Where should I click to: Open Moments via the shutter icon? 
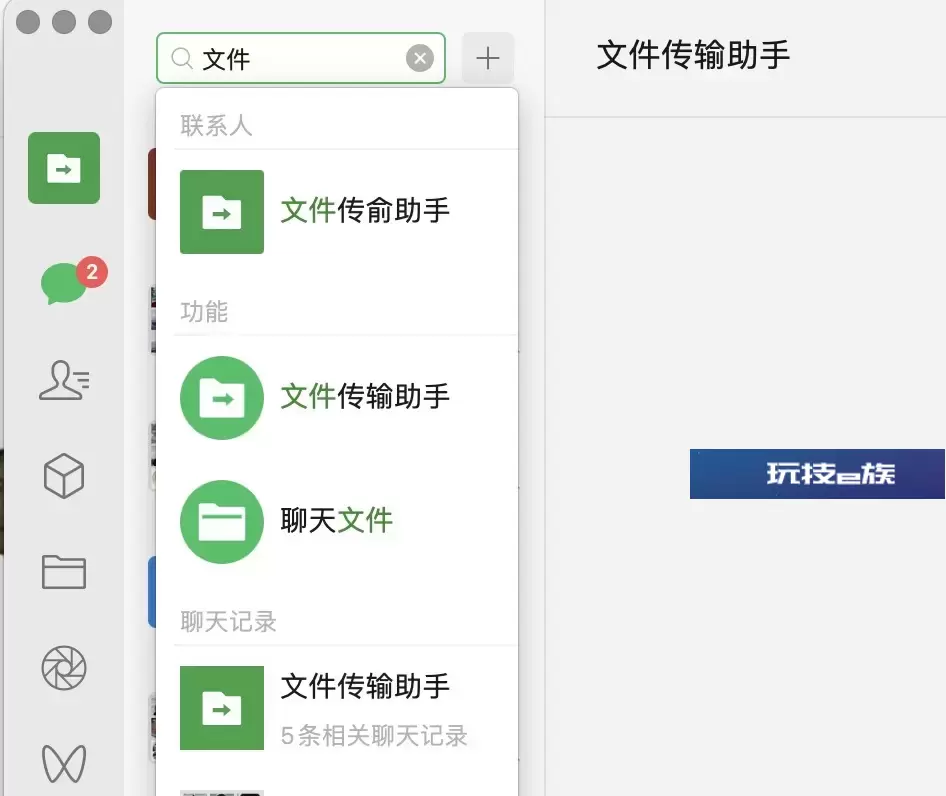(64, 668)
